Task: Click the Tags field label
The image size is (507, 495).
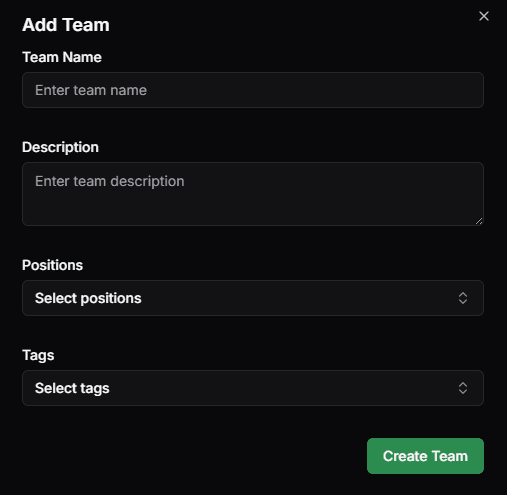Action: 38,356
